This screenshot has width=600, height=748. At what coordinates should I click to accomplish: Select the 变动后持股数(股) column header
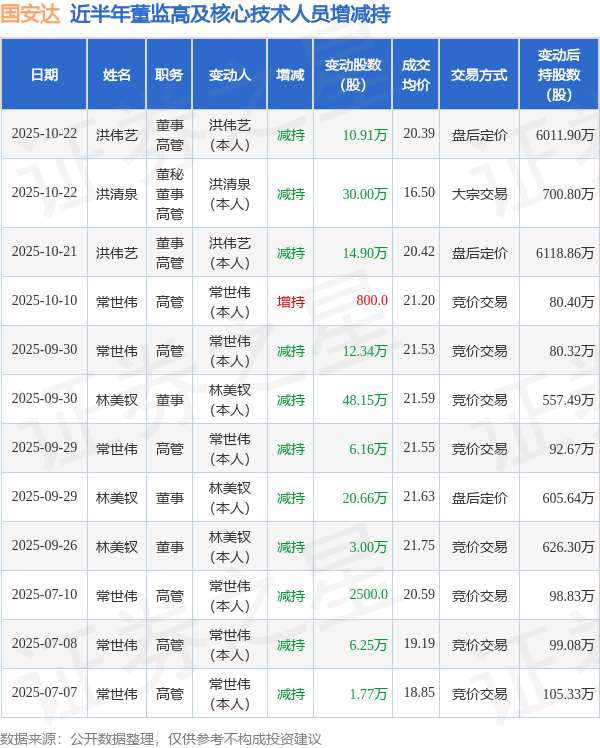[x=559, y=75]
